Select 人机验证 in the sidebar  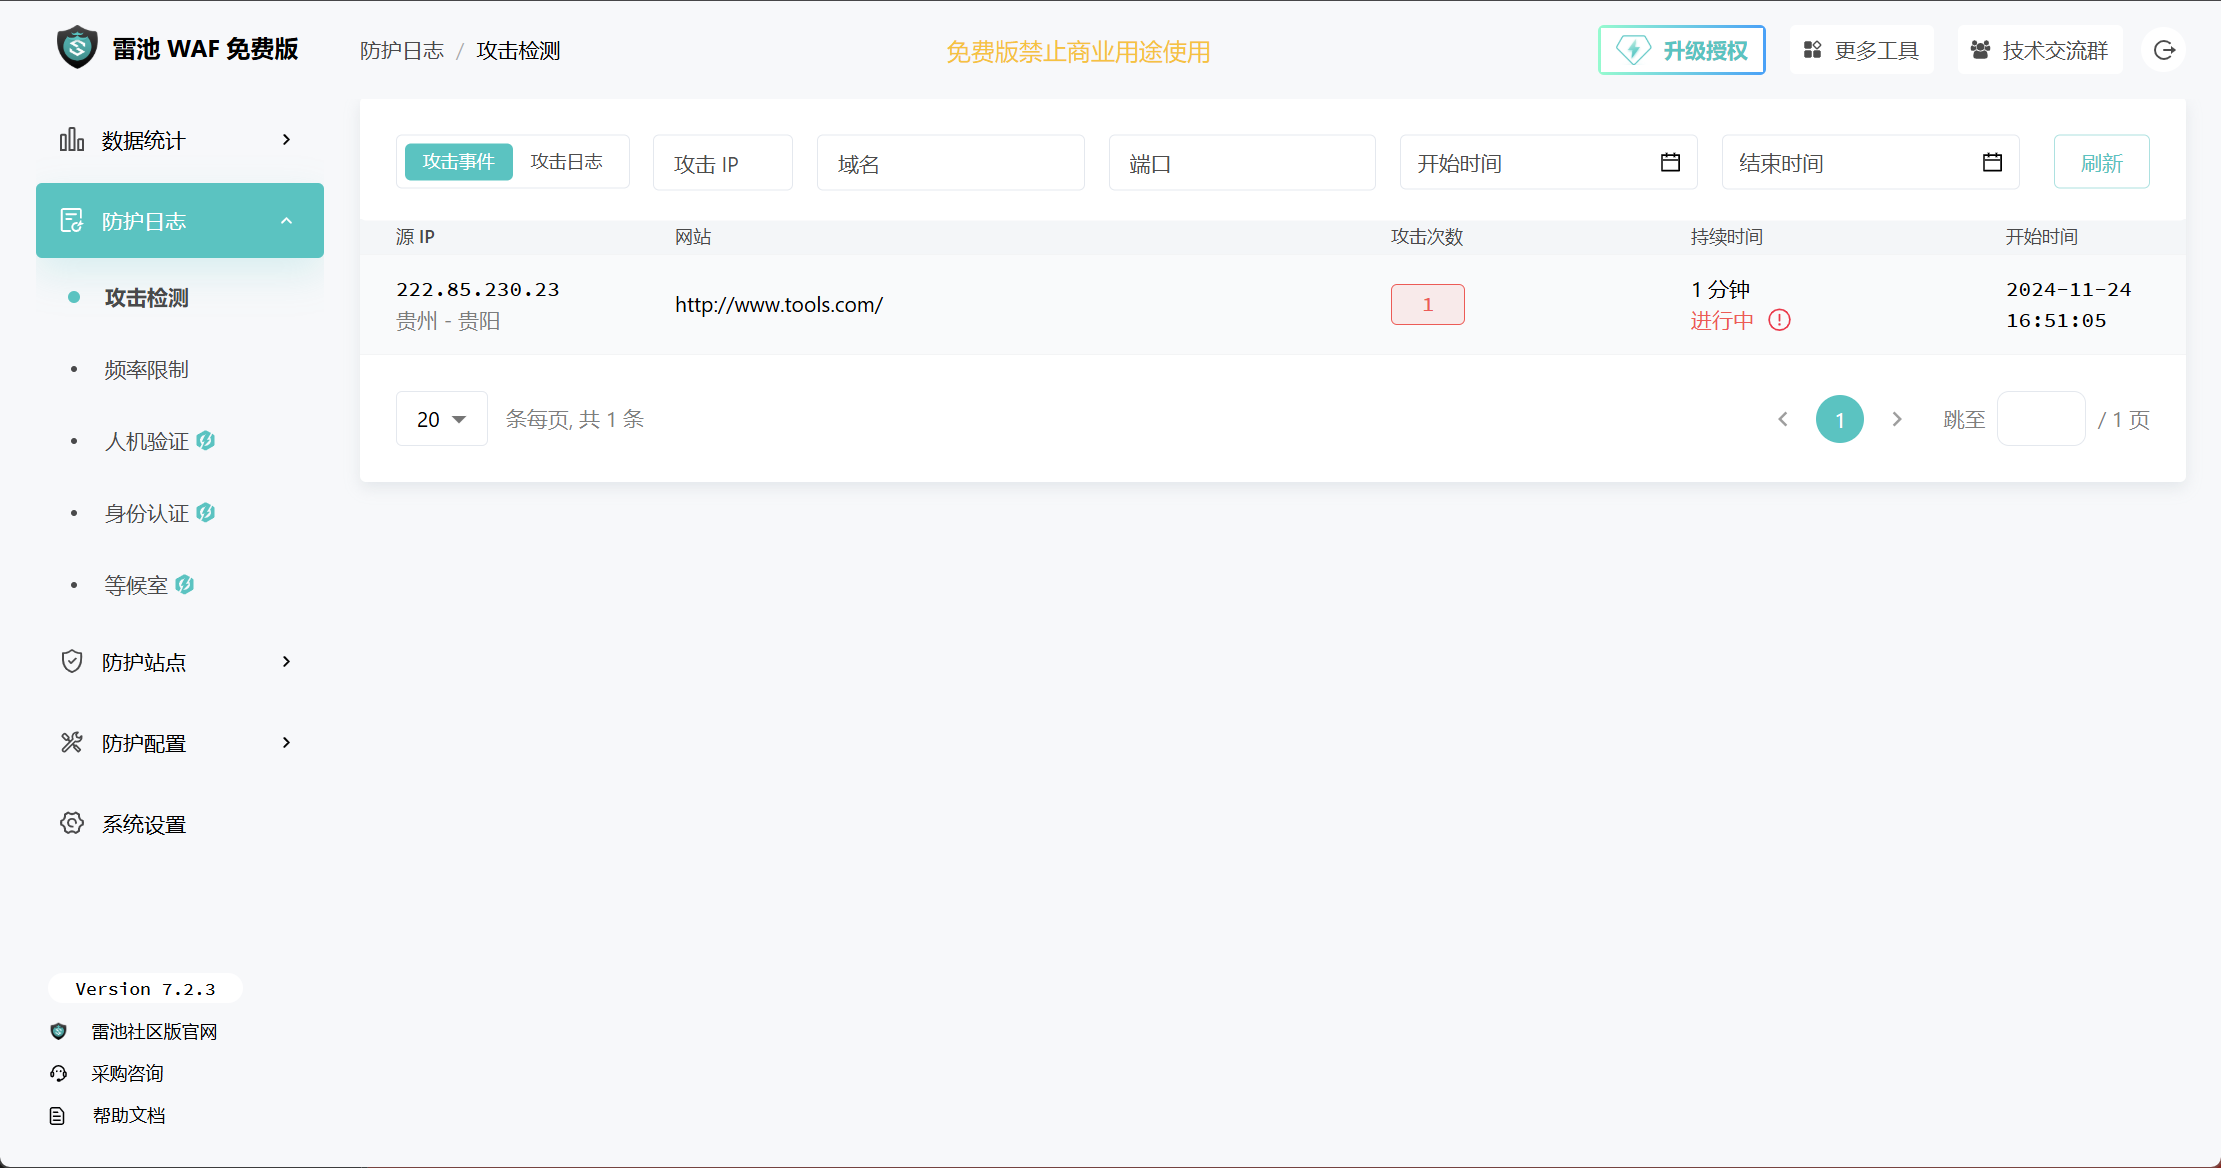click(x=146, y=441)
